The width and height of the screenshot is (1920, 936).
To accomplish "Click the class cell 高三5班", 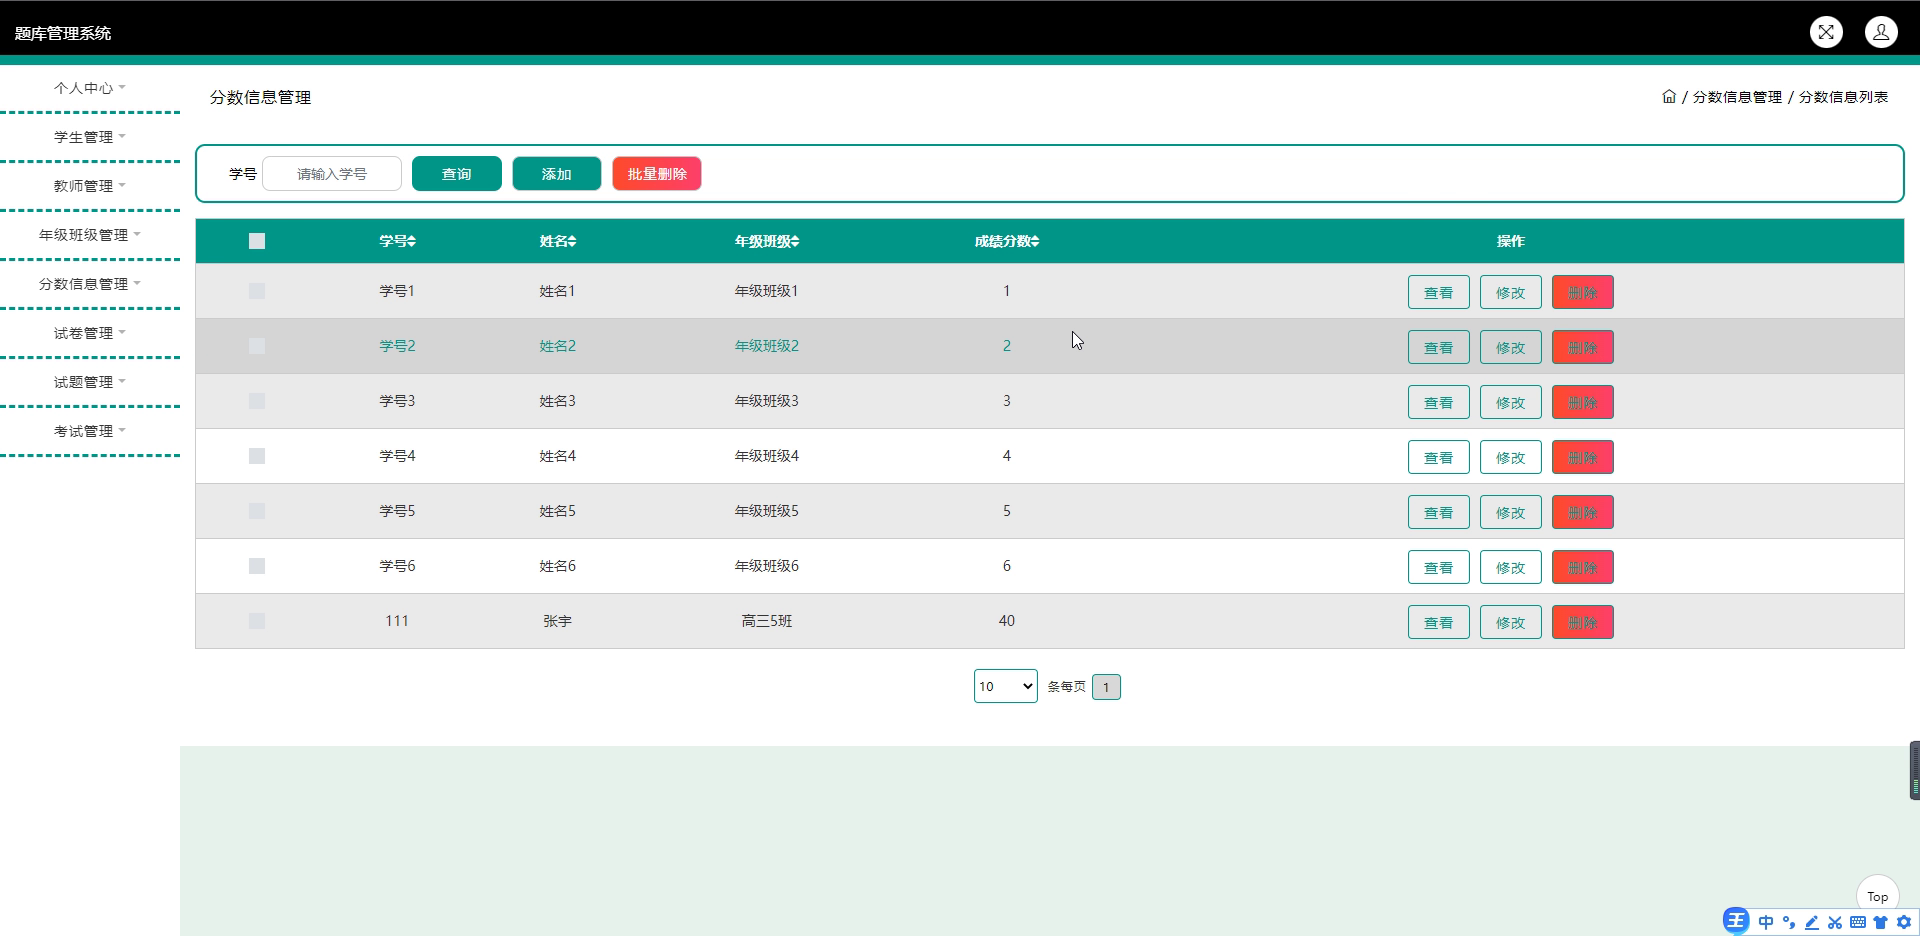I will pos(767,621).
